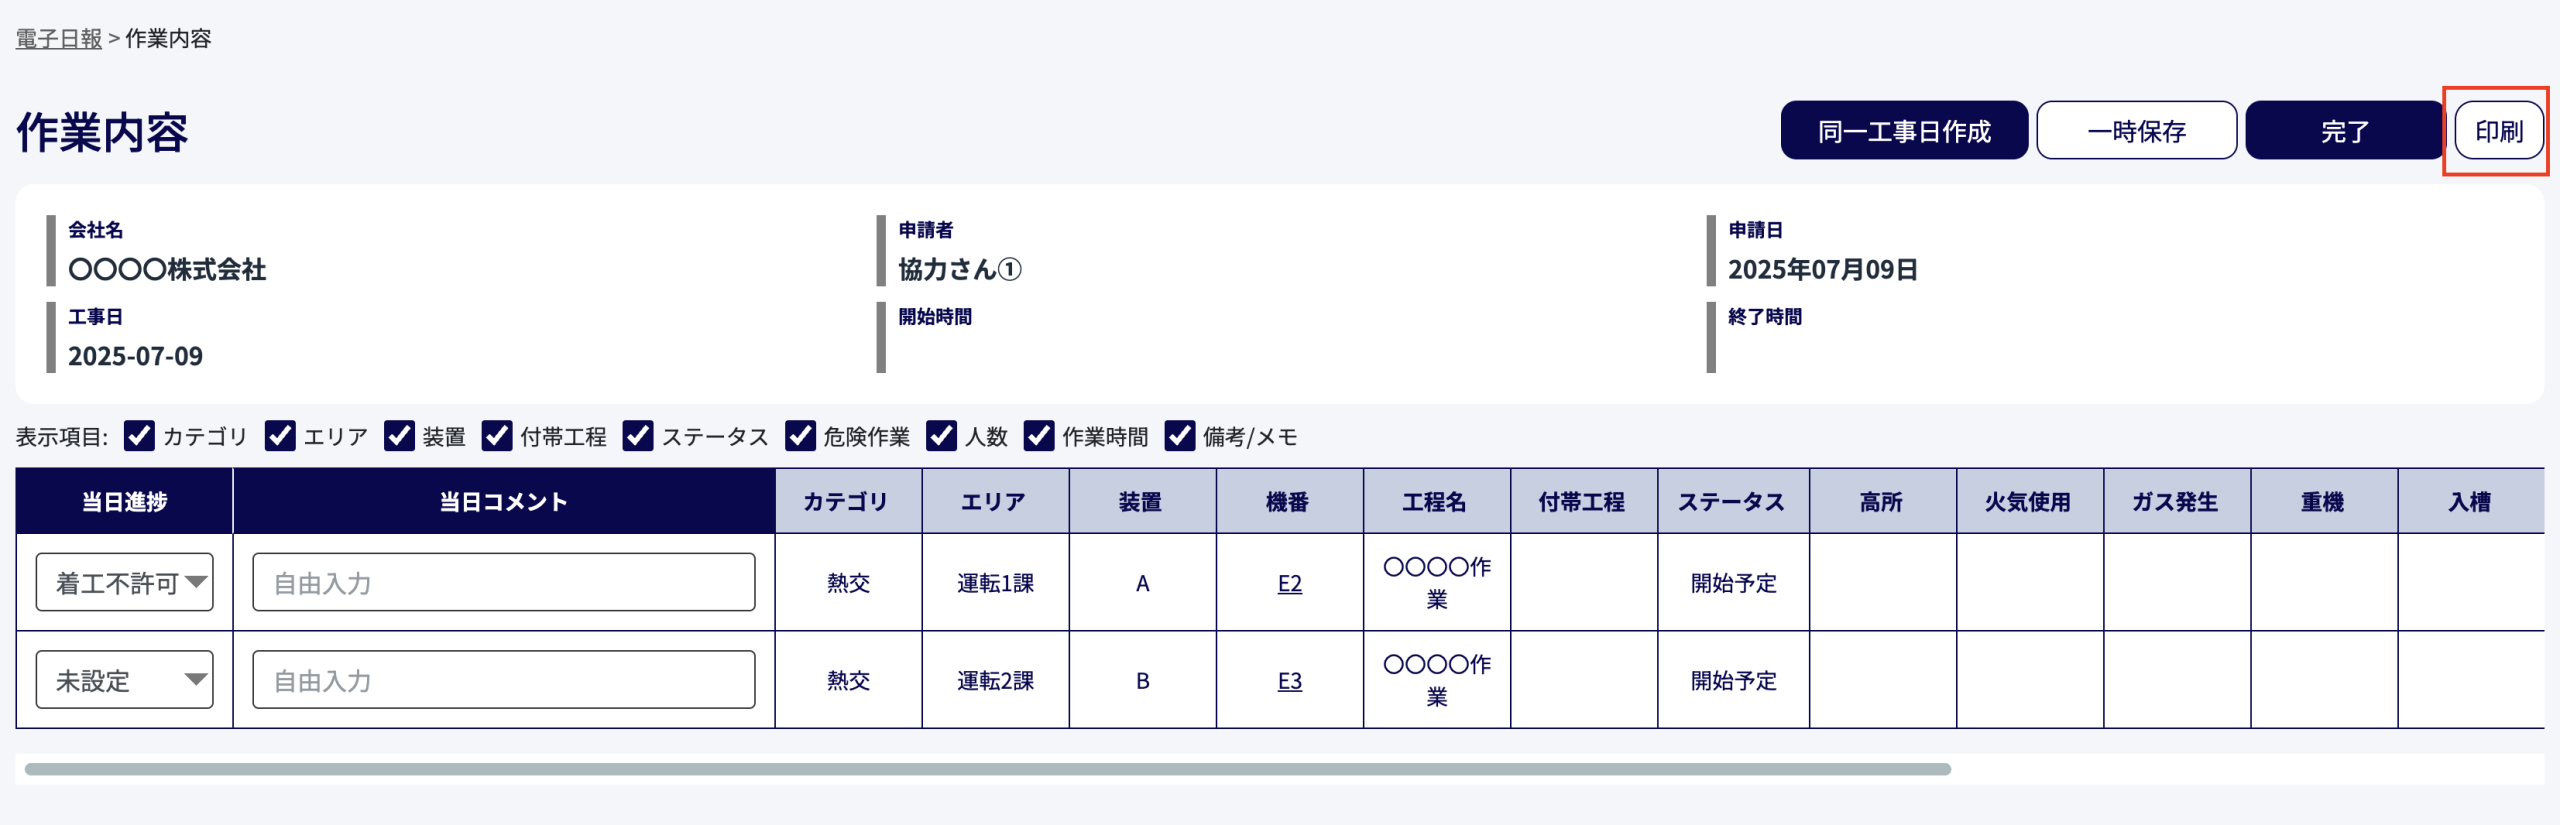The height and width of the screenshot is (825, 2560).
Task: Focus first row 自由入力 comment field
Action: [x=504, y=582]
